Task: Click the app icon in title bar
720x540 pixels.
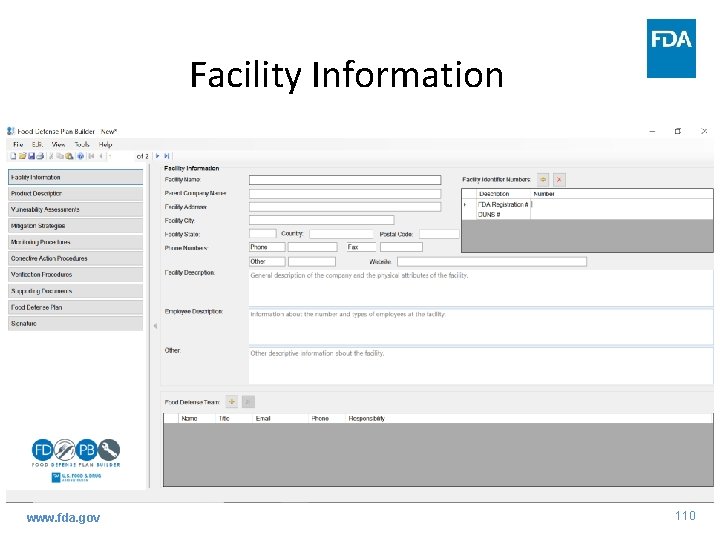Action: pos(11,131)
